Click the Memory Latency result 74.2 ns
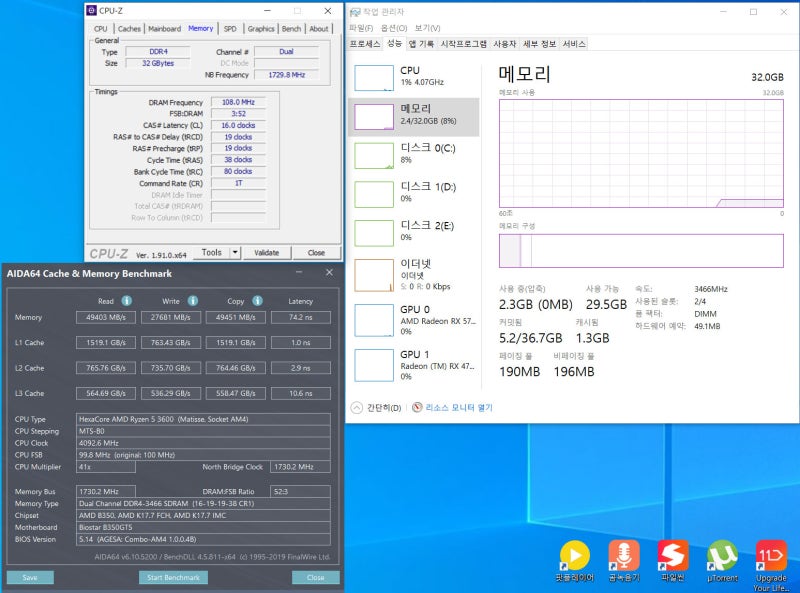This screenshot has width=800, height=593. tap(301, 317)
